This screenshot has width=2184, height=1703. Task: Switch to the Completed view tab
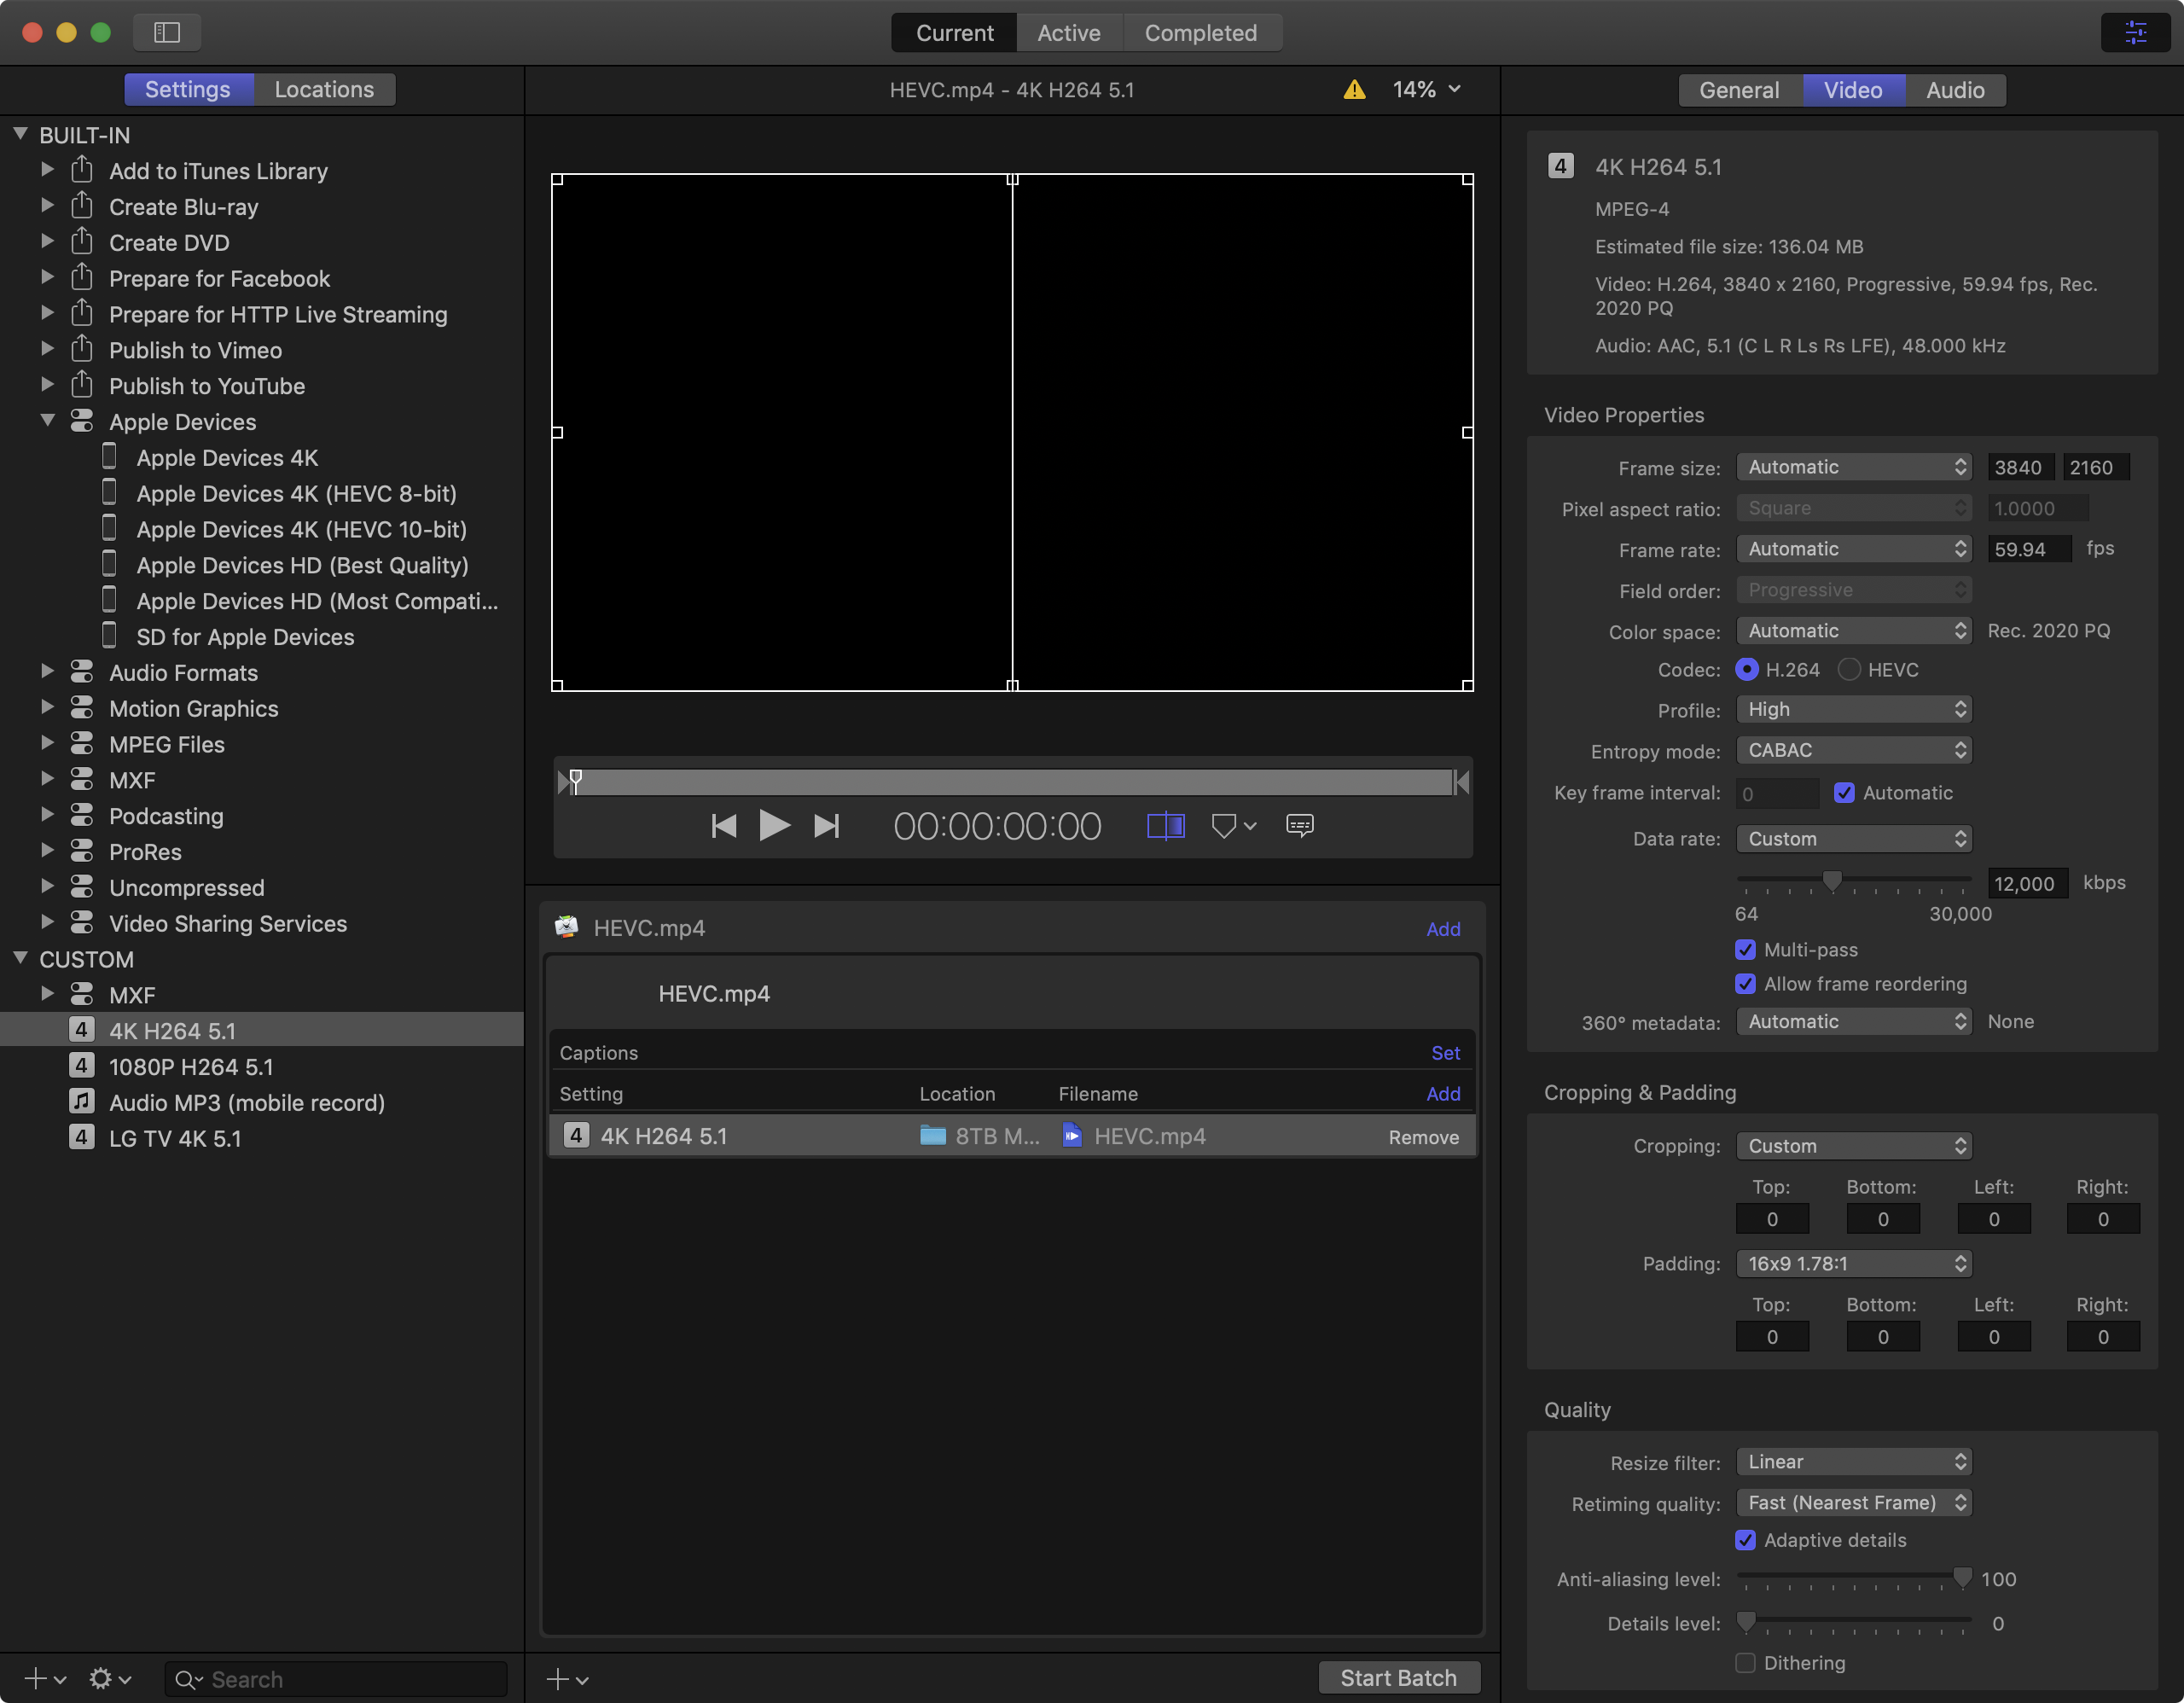(x=1200, y=33)
